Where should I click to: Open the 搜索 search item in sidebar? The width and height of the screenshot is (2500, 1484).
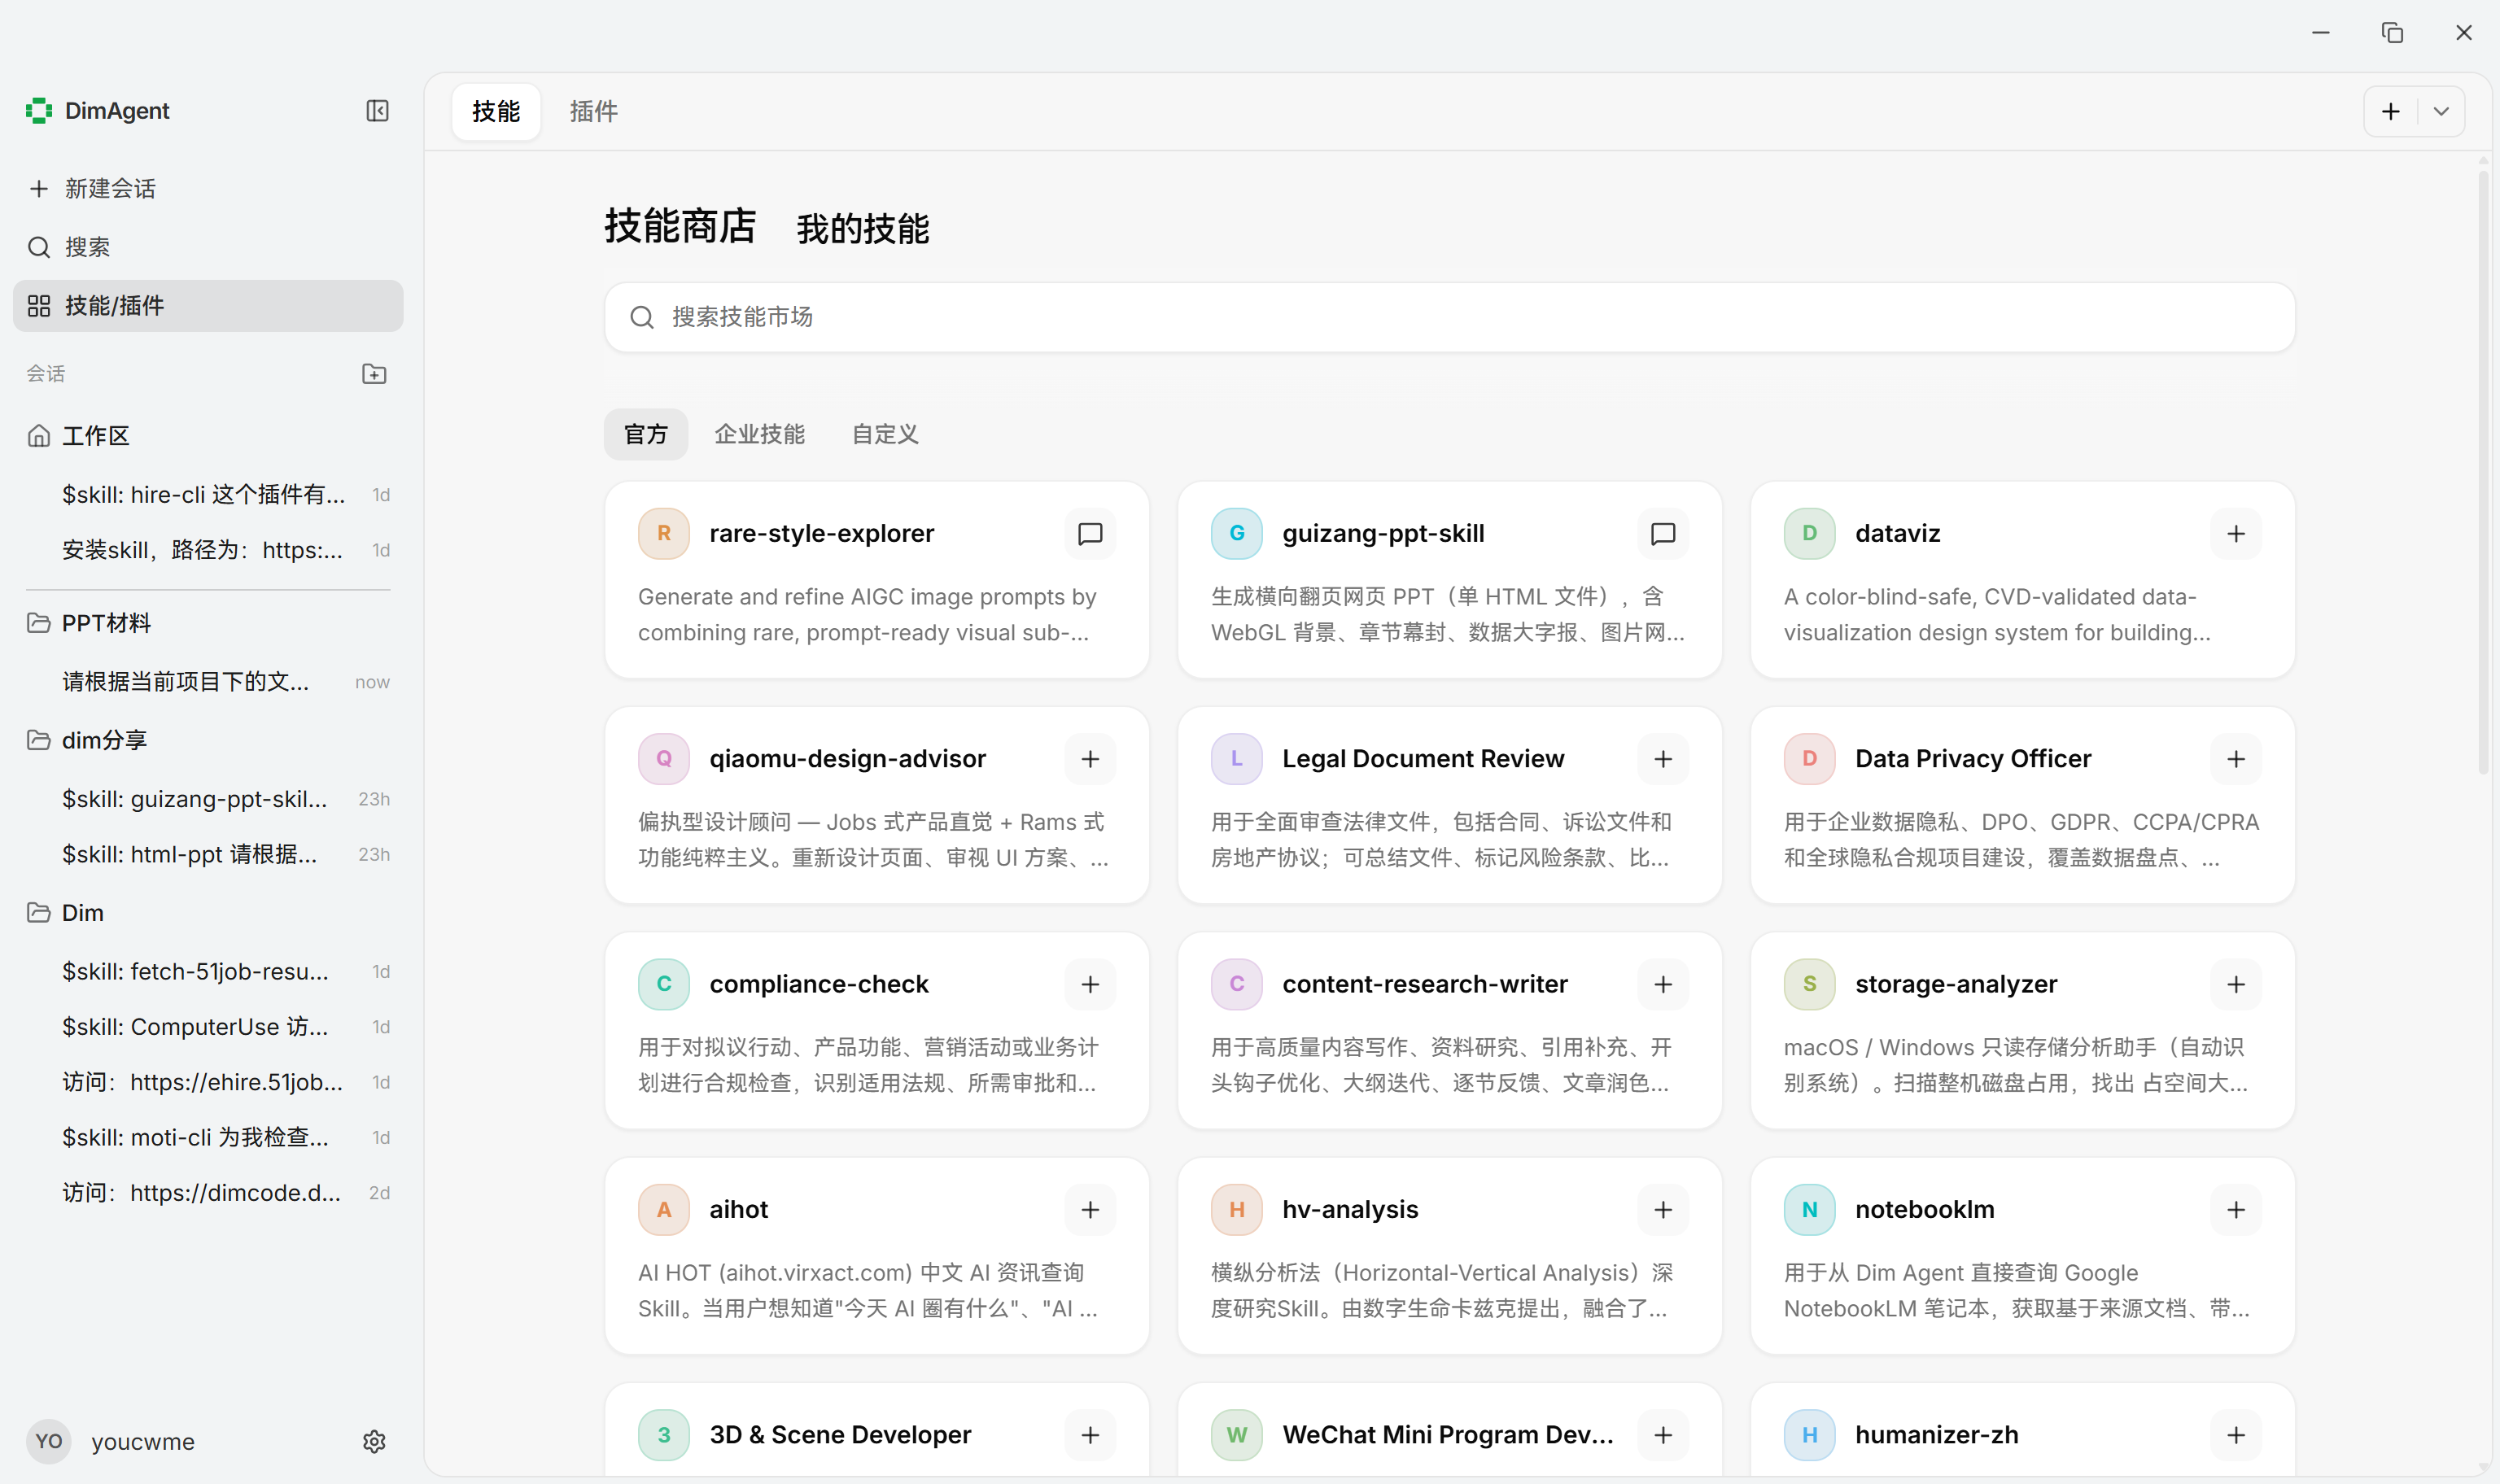point(208,247)
